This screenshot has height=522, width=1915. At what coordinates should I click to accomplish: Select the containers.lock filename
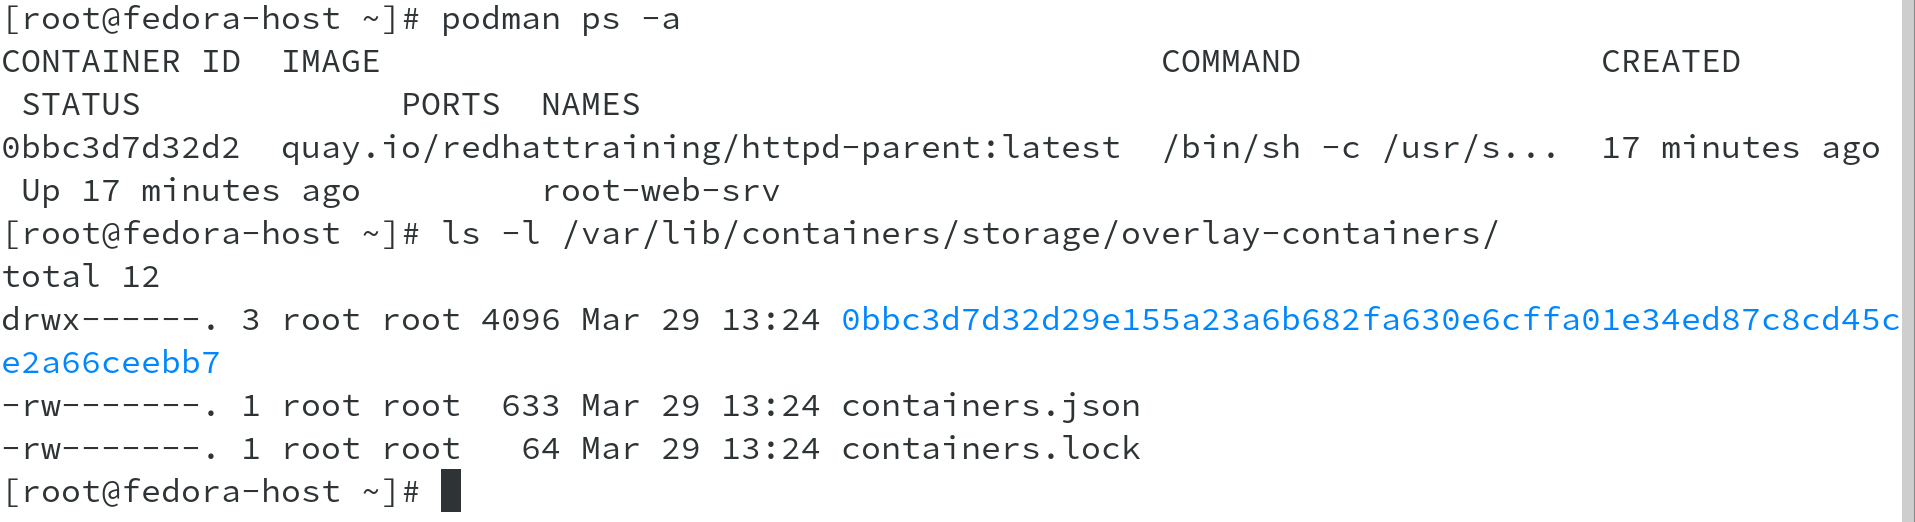pyautogui.click(x=990, y=449)
